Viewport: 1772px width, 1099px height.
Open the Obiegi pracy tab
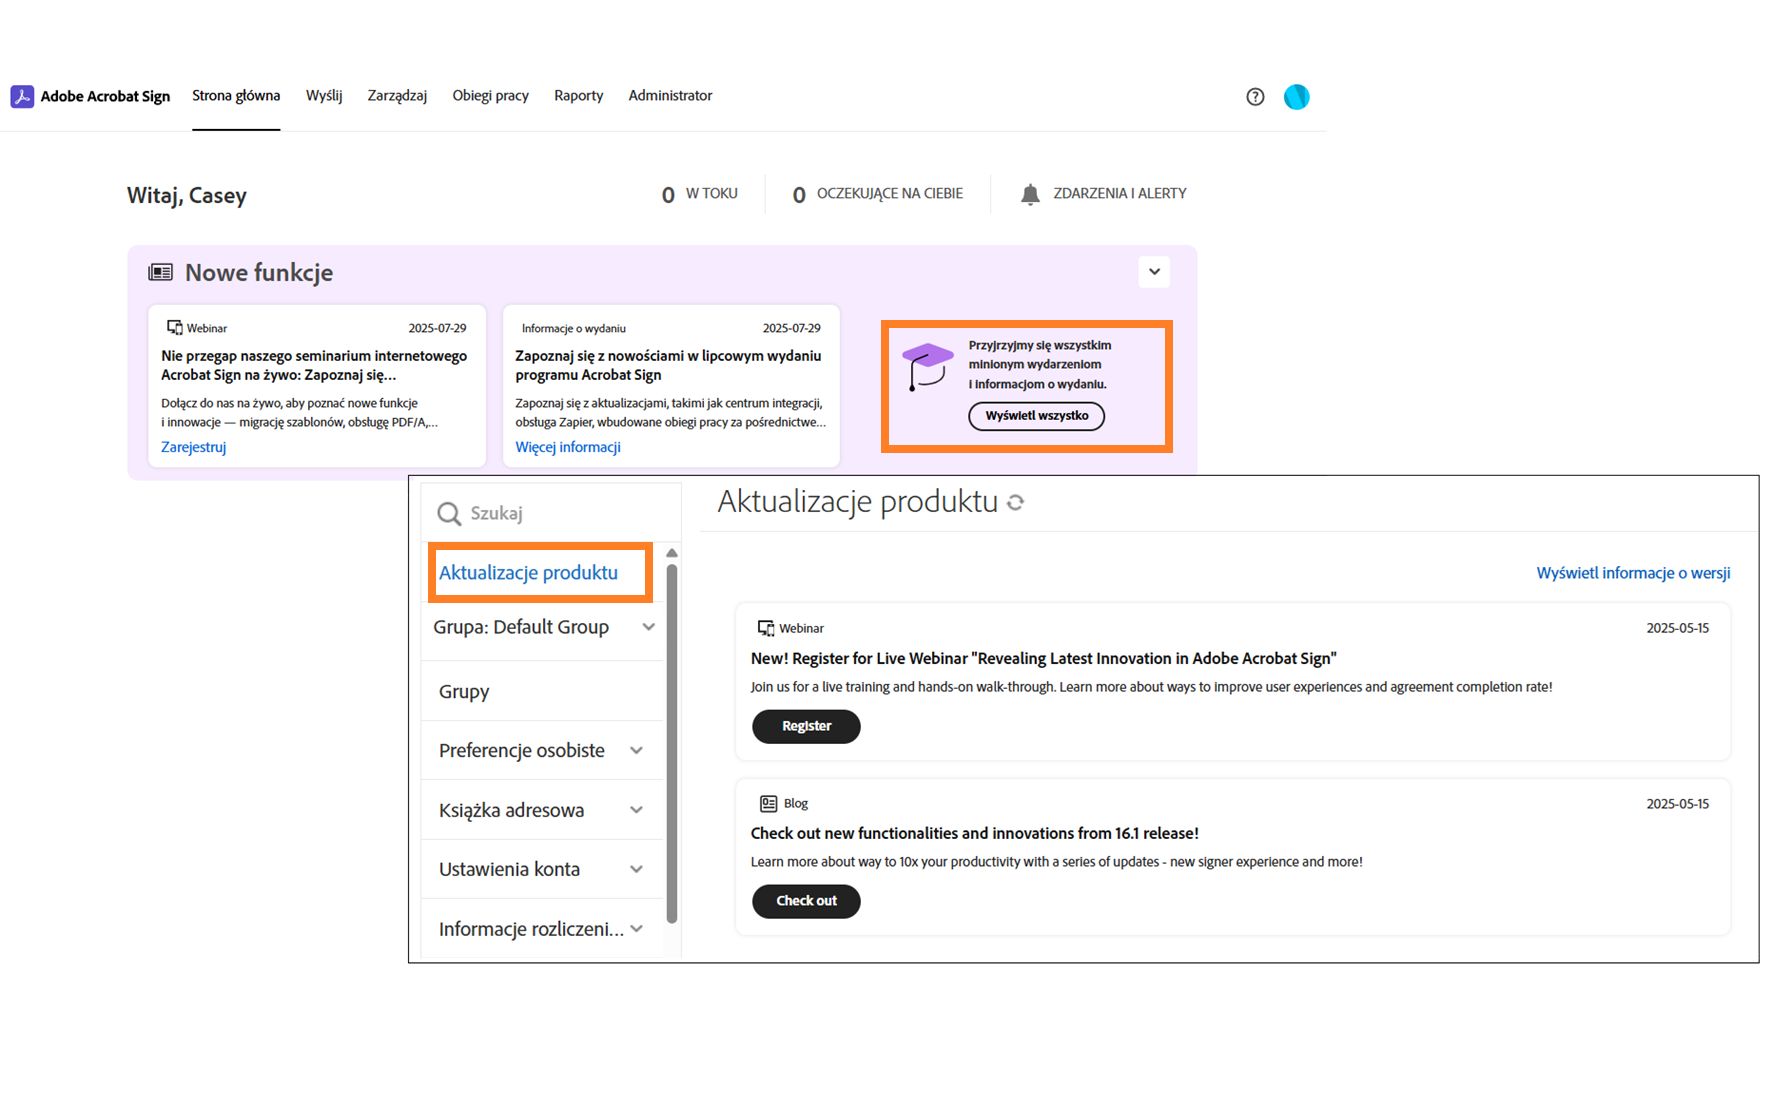[490, 96]
